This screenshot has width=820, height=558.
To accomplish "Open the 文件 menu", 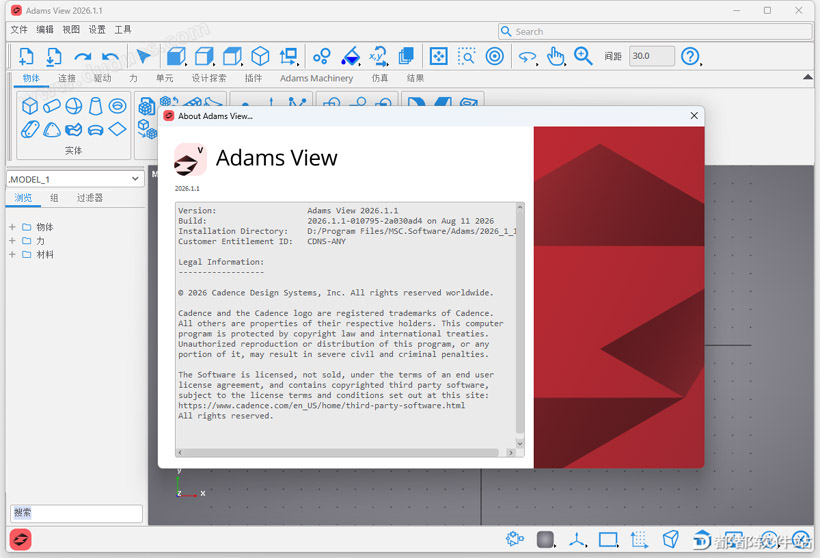I will pos(19,30).
